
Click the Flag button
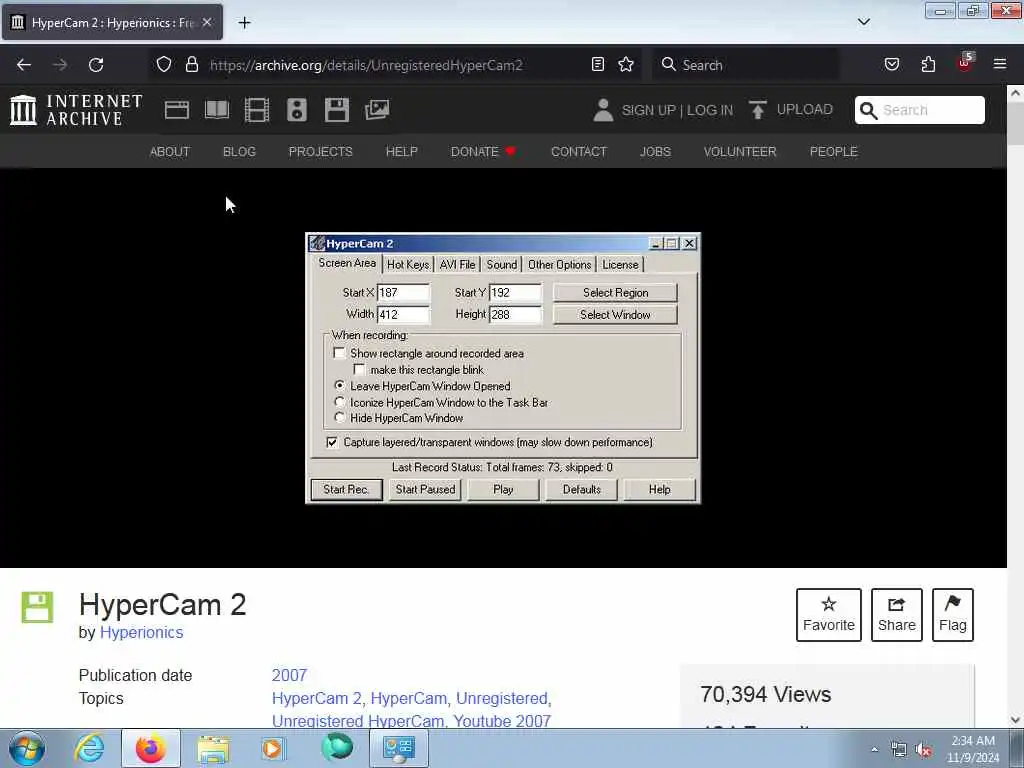pos(953,615)
